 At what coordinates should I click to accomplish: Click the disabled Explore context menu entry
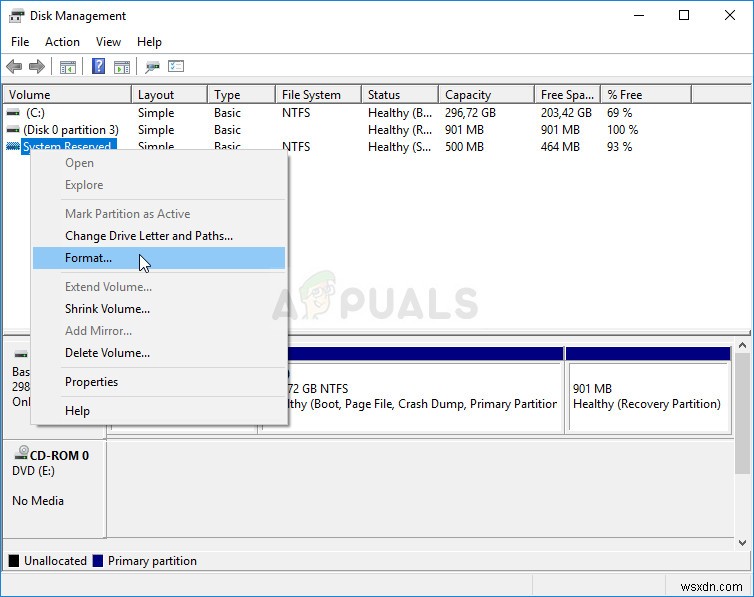click(x=159, y=185)
